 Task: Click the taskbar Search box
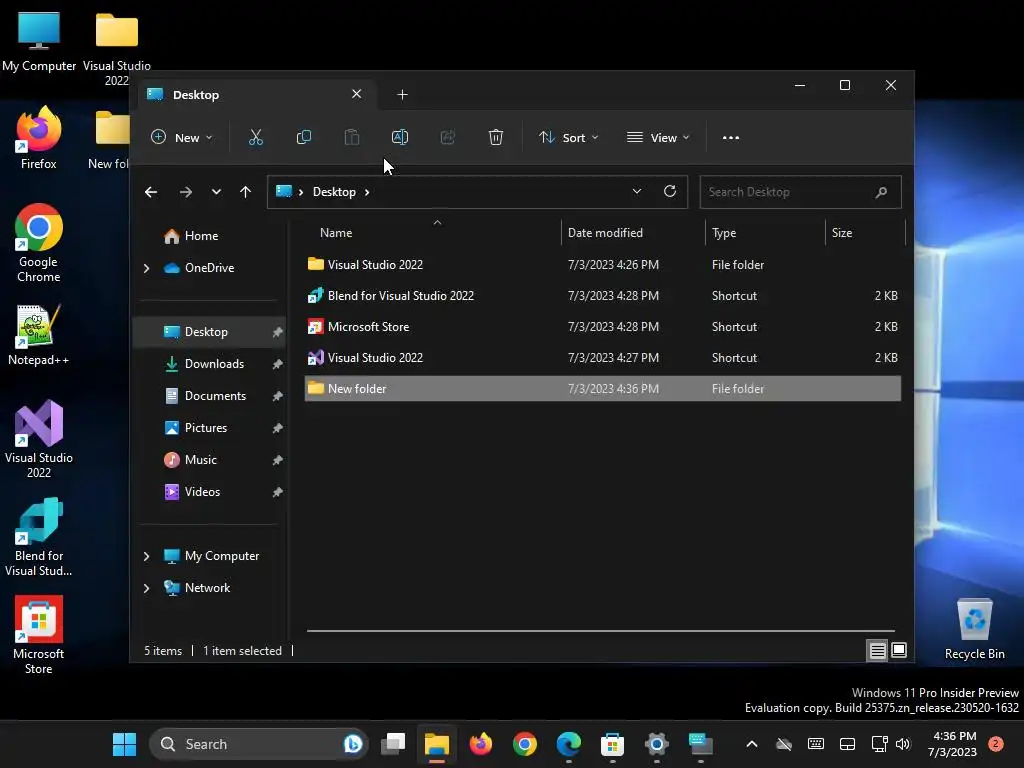[x=259, y=744]
